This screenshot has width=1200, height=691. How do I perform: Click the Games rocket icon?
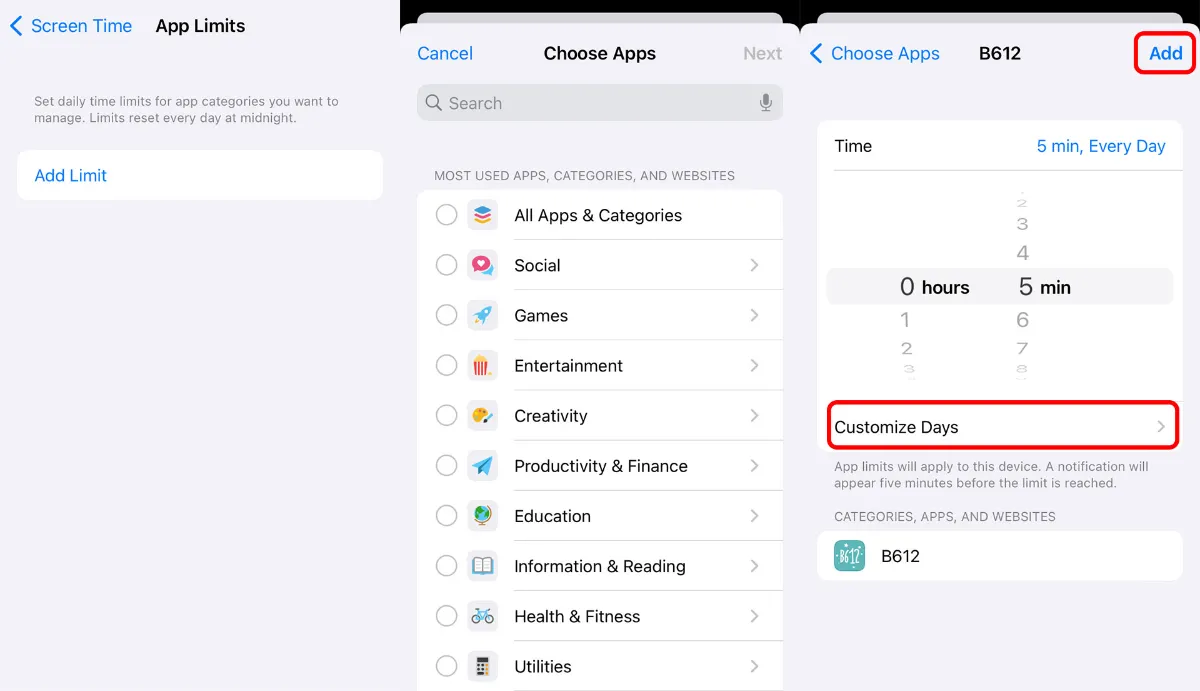pyautogui.click(x=483, y=315)
